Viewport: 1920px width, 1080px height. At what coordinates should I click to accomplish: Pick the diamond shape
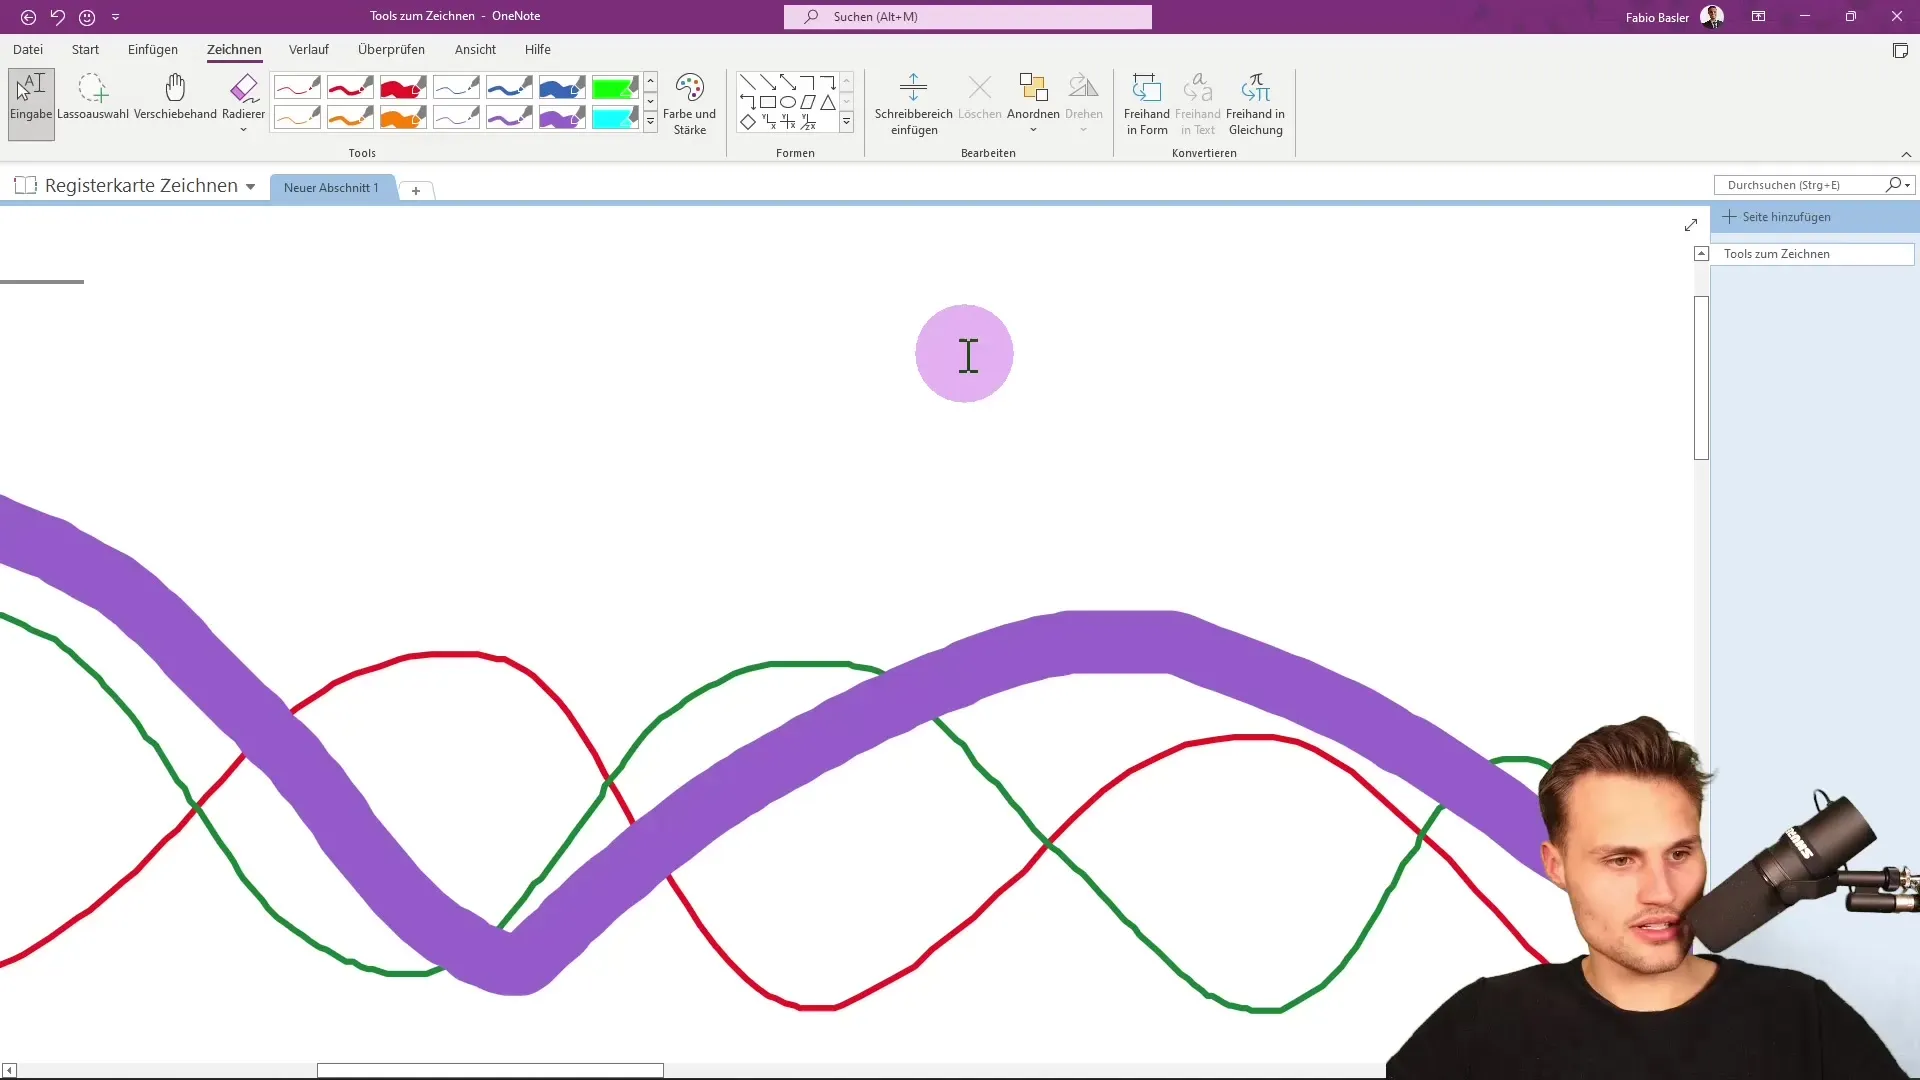pyautogui.click(x=748, y=122)
